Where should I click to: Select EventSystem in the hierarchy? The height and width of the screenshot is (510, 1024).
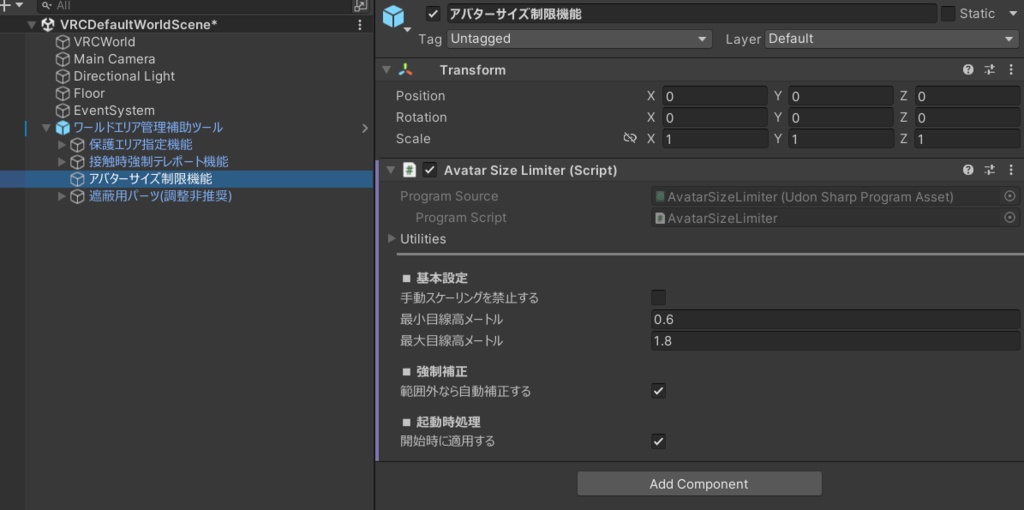pyautogui.click(x=114, y=110)
